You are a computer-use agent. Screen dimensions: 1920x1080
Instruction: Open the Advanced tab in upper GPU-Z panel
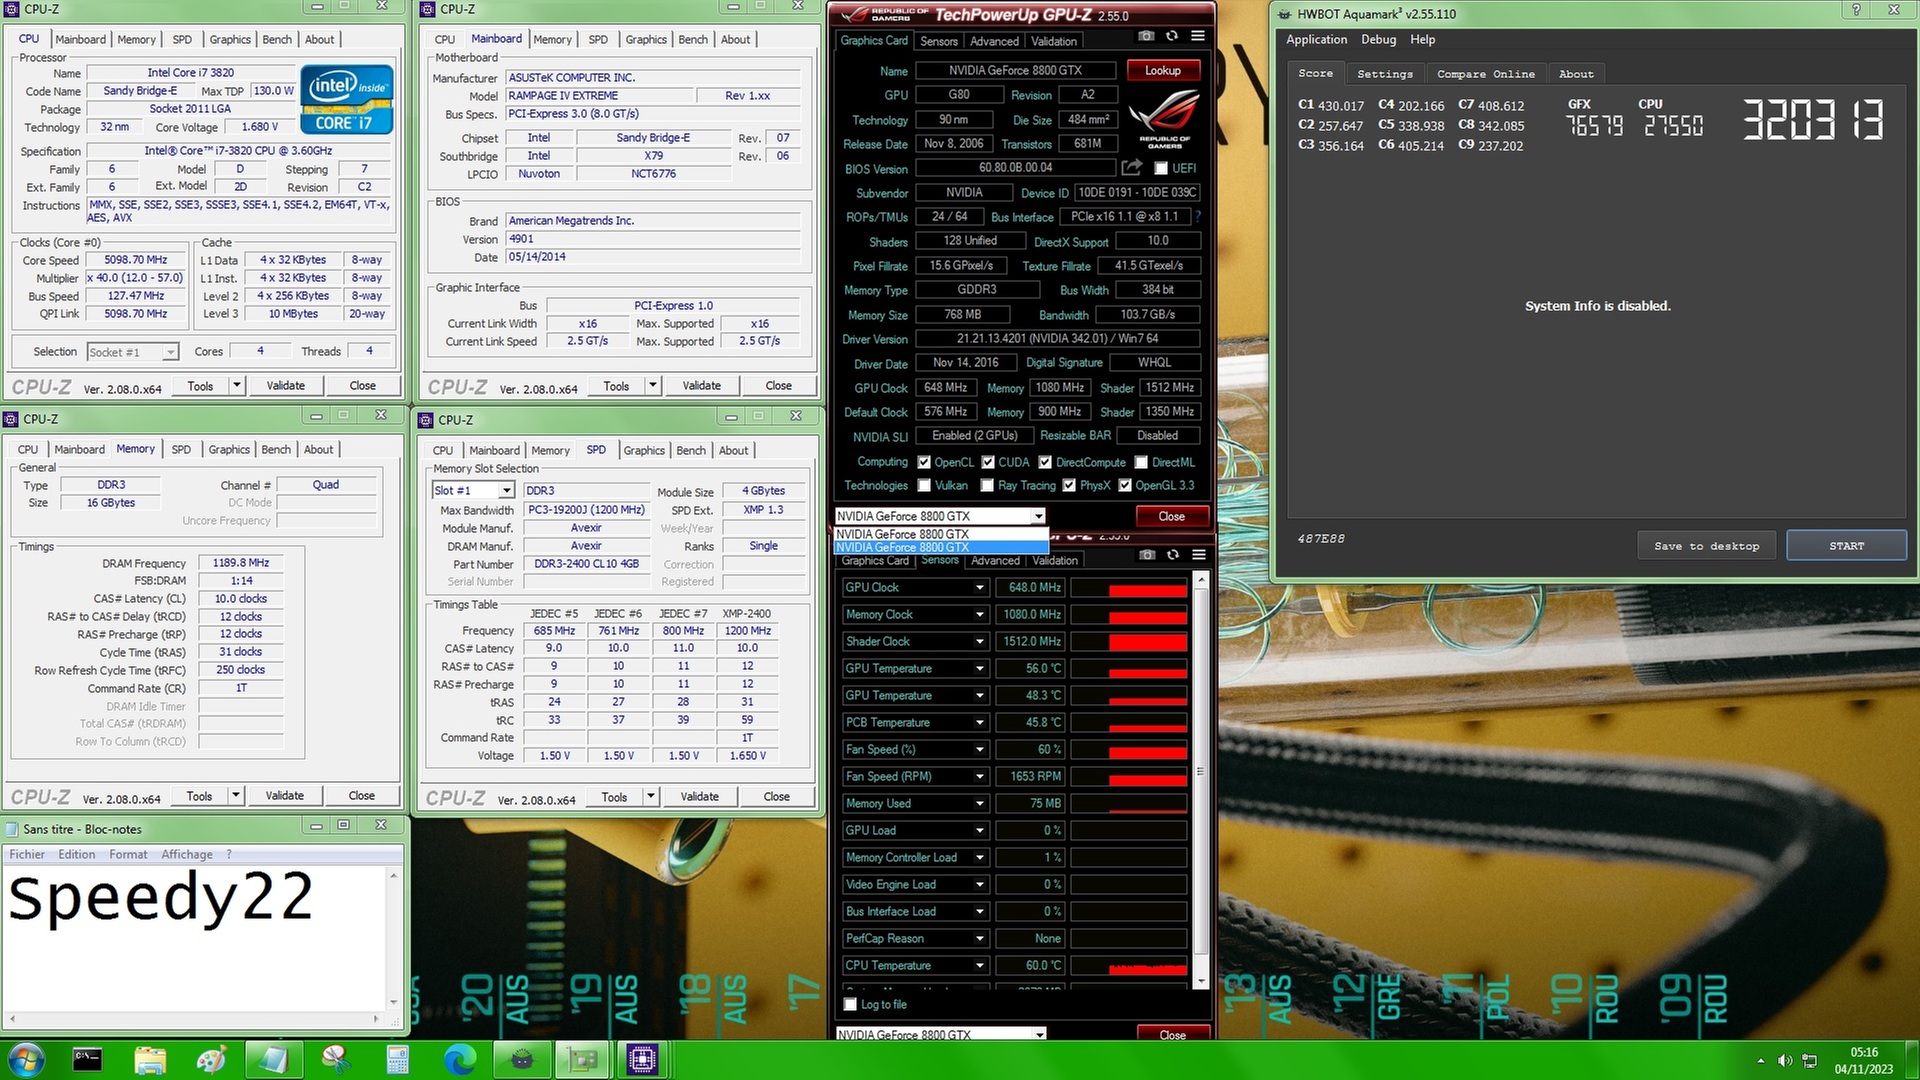click(994, 41)
